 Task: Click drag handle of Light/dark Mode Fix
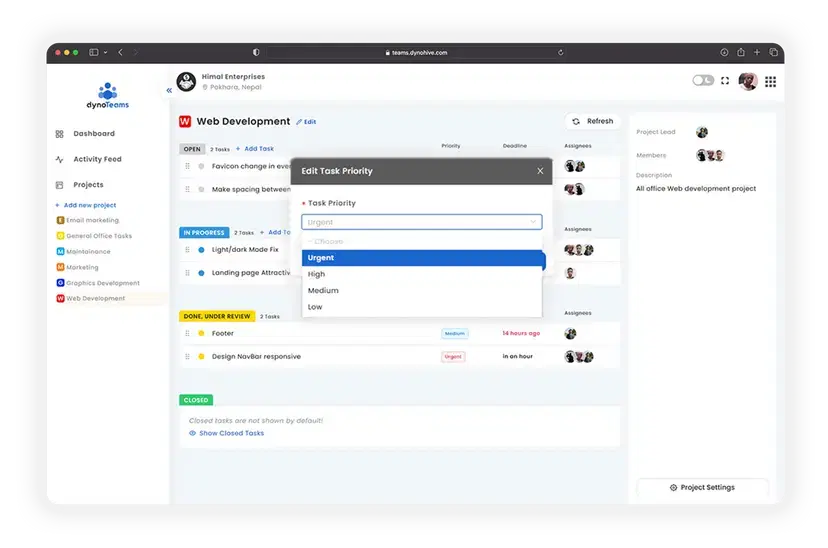tap(187, 250)
